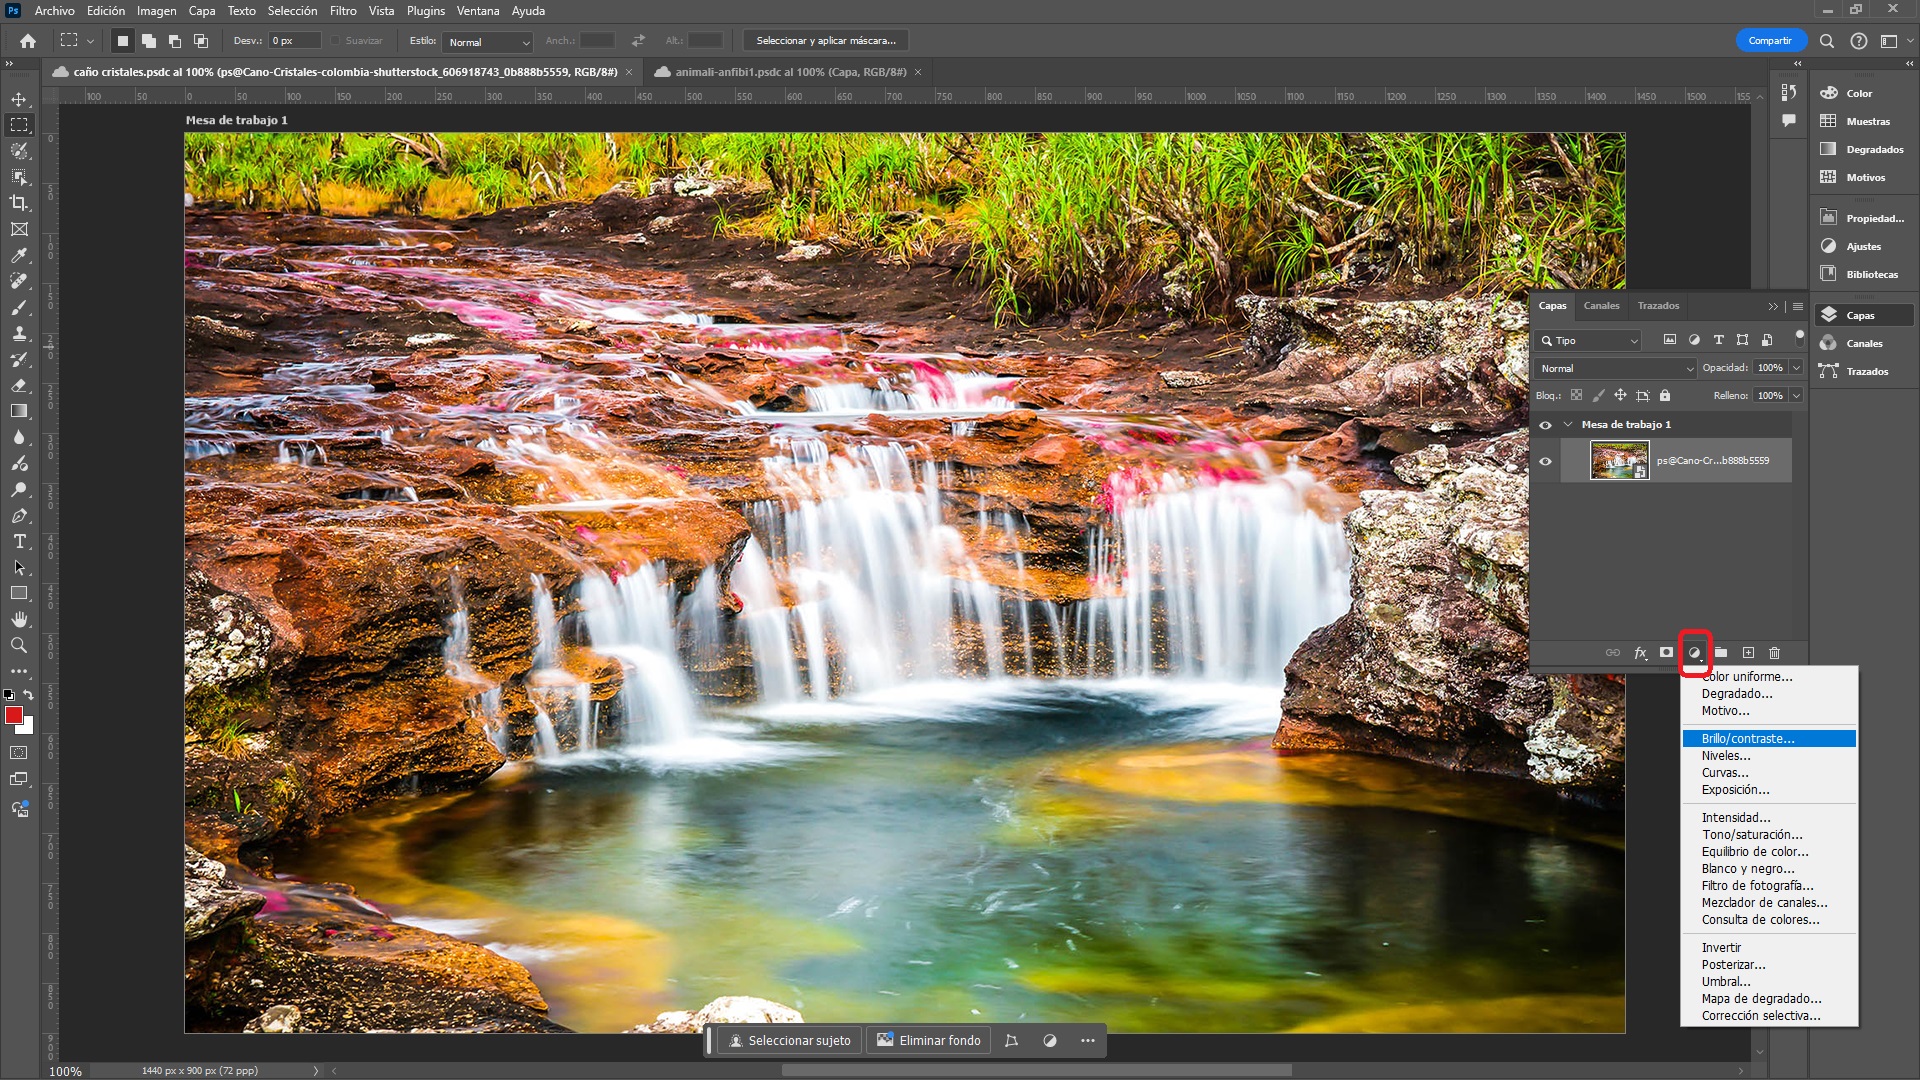
Task: Open the Ajustes panel
Action: coord(1862,246)
